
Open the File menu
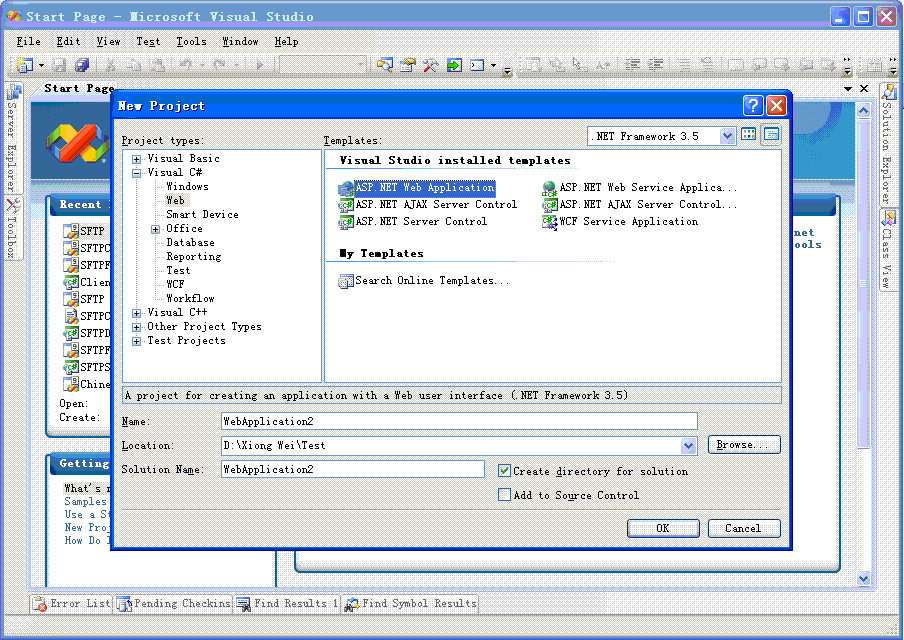28,42
